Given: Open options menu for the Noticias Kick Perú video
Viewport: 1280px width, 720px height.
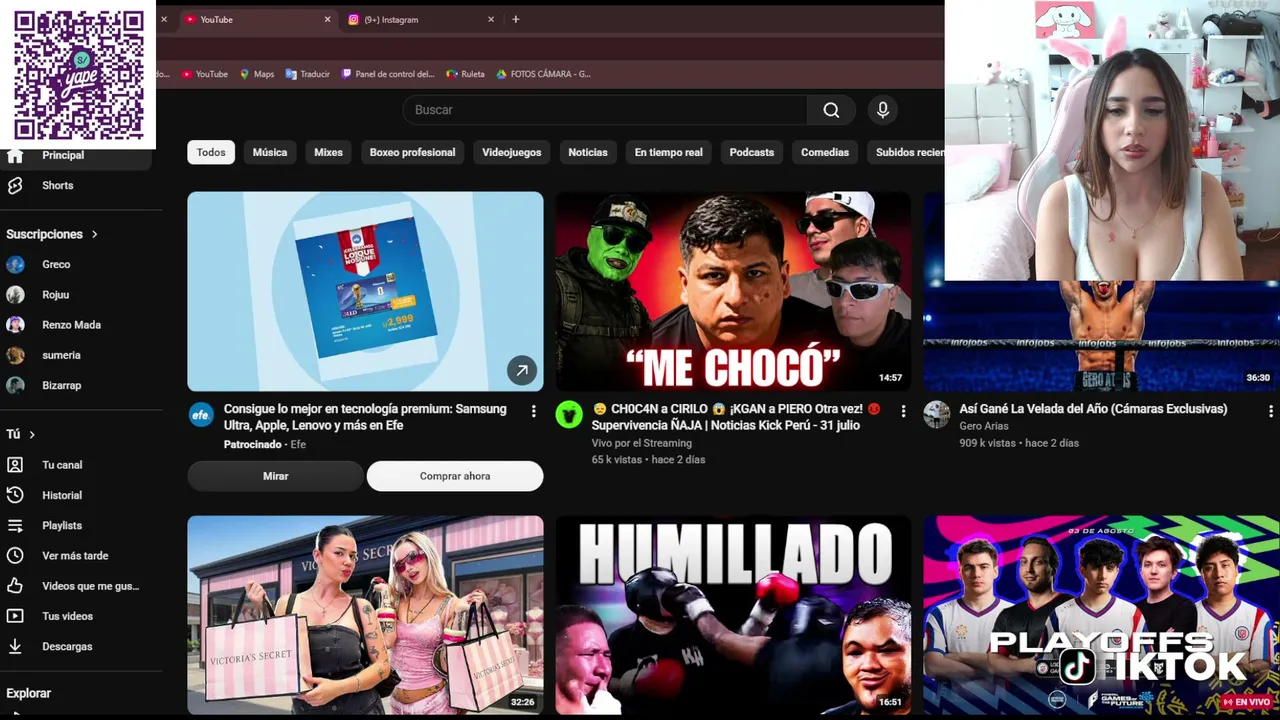Looking at the screenshot, I should click(x=903, y=411).
